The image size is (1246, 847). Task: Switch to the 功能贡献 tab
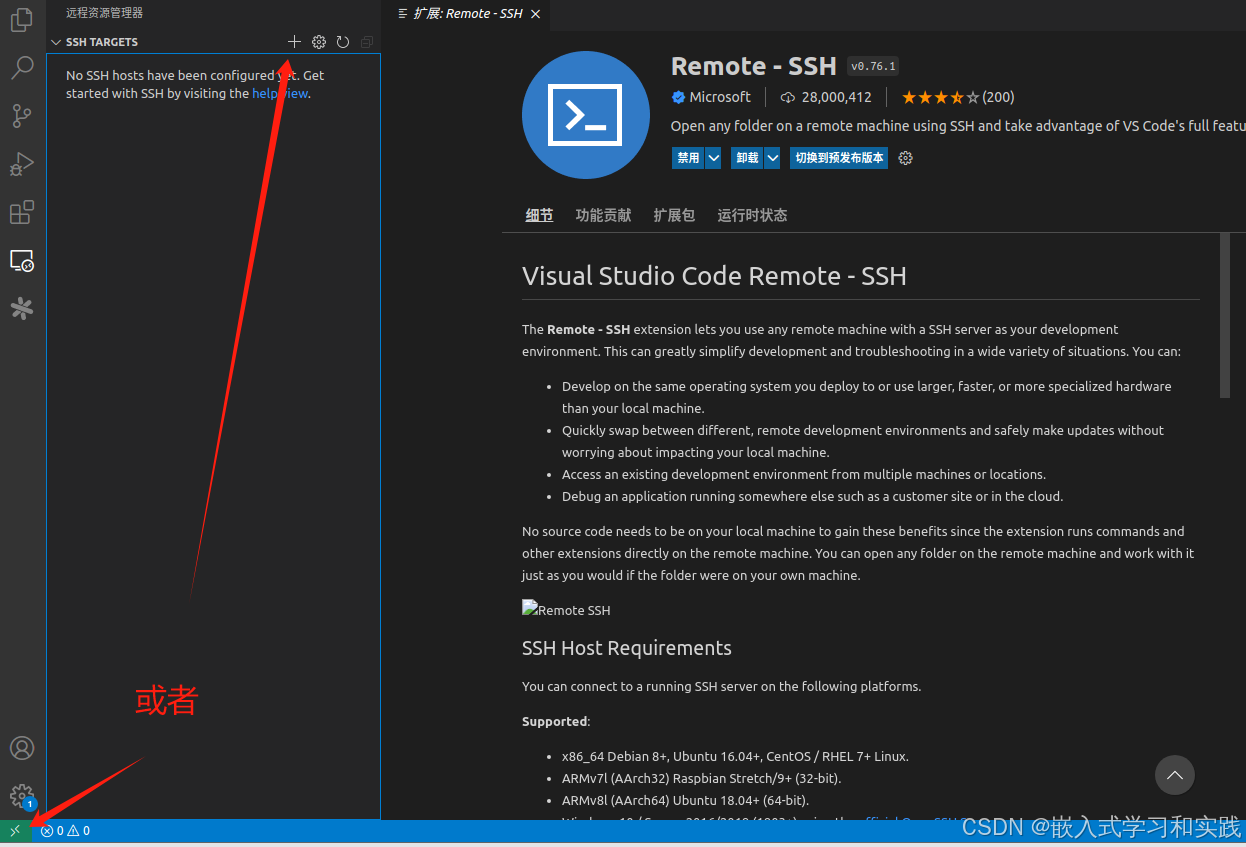pos(603,215)
